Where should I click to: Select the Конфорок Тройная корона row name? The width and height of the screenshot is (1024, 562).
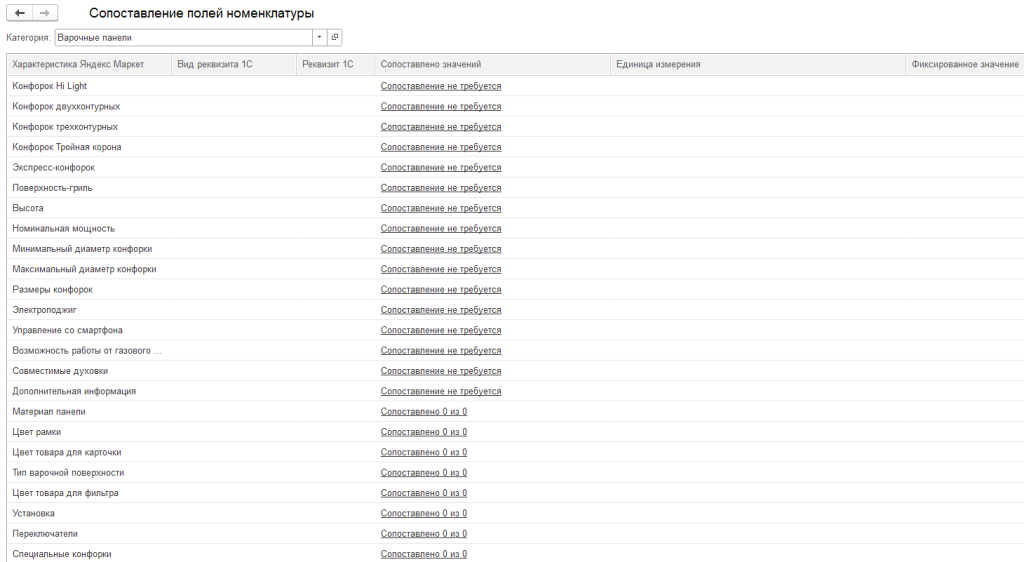67,147
